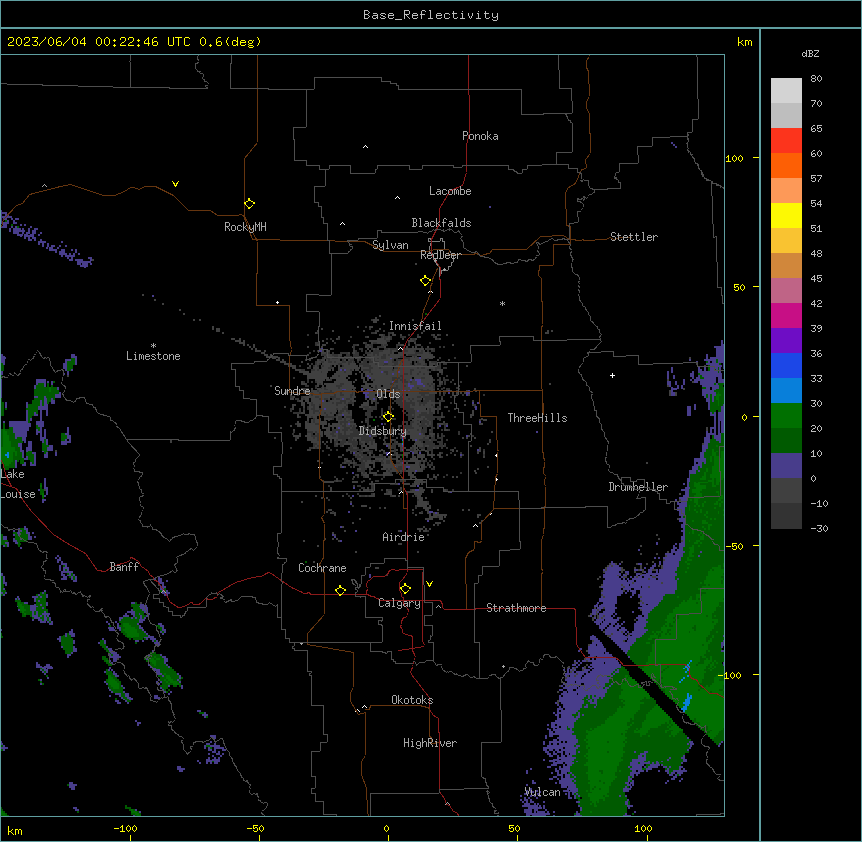Click the yellow diamond marker at Olds
The height and width of the screenshot is (842, 862).
pyautogui.click(x=388, y=417)
